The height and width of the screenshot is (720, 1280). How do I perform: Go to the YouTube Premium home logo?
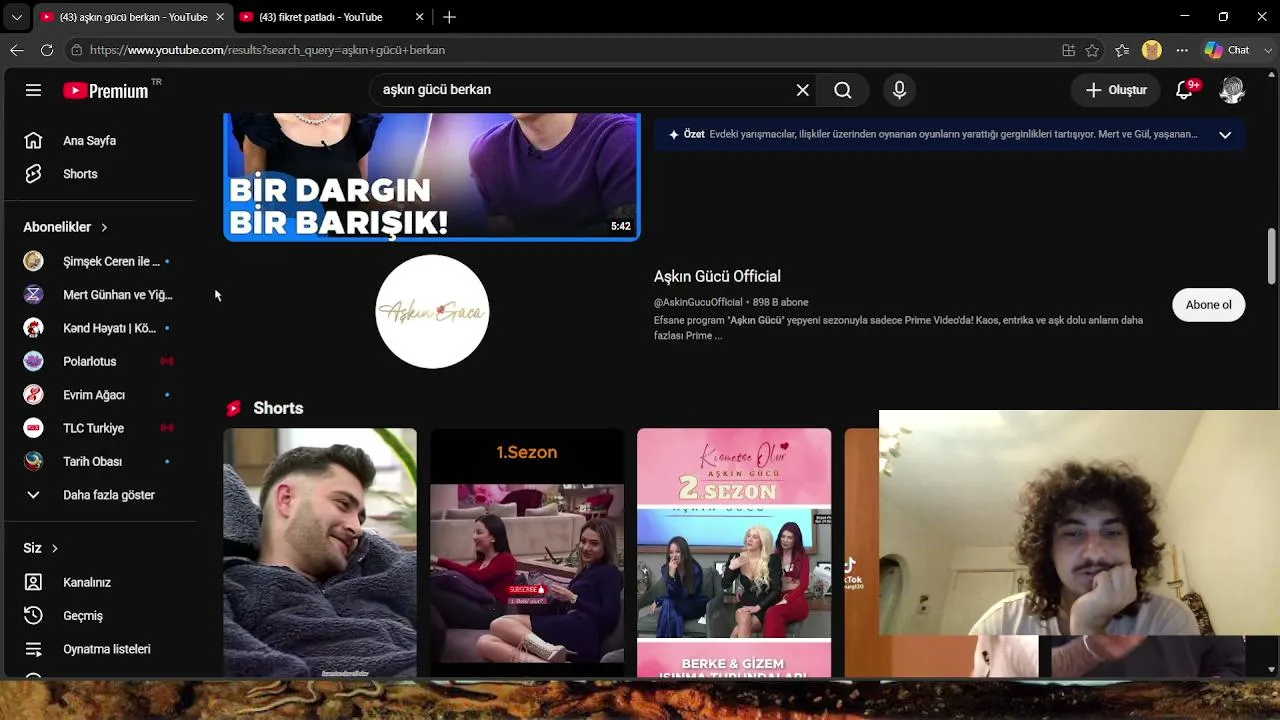coord(106,90)
